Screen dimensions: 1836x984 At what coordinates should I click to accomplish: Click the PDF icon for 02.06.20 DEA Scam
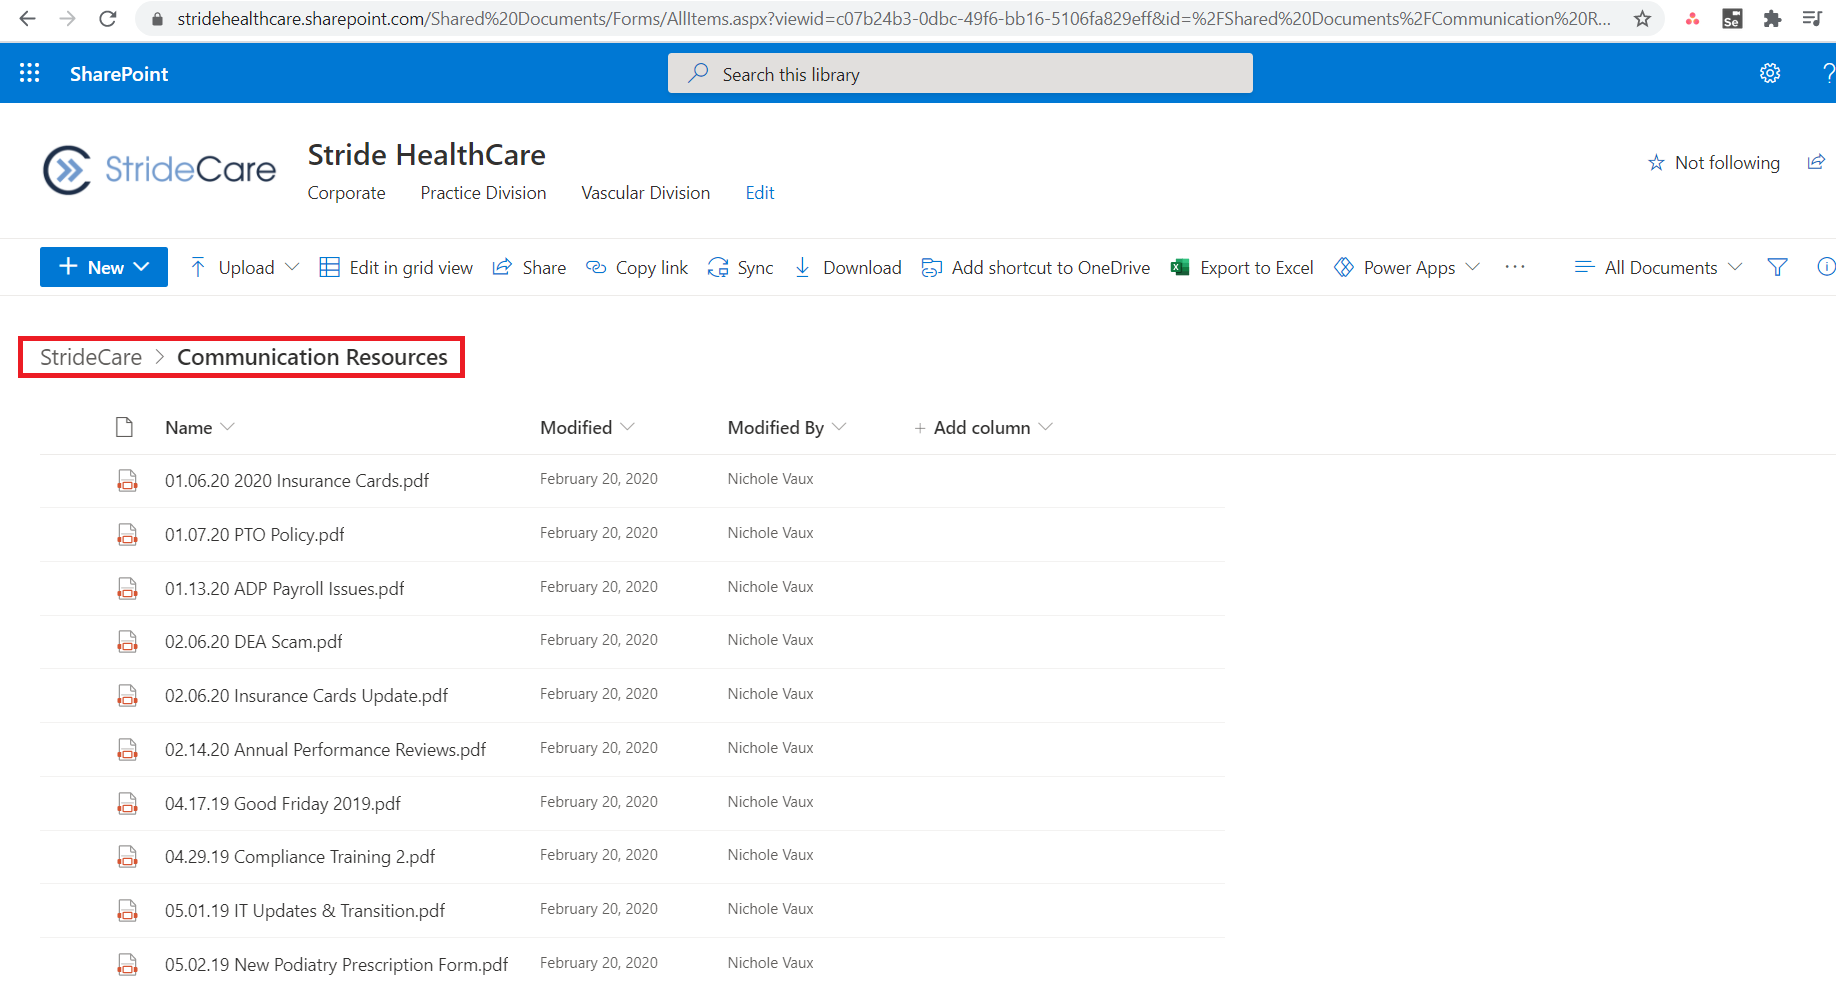pyautogui.click(x=127, y=641)
